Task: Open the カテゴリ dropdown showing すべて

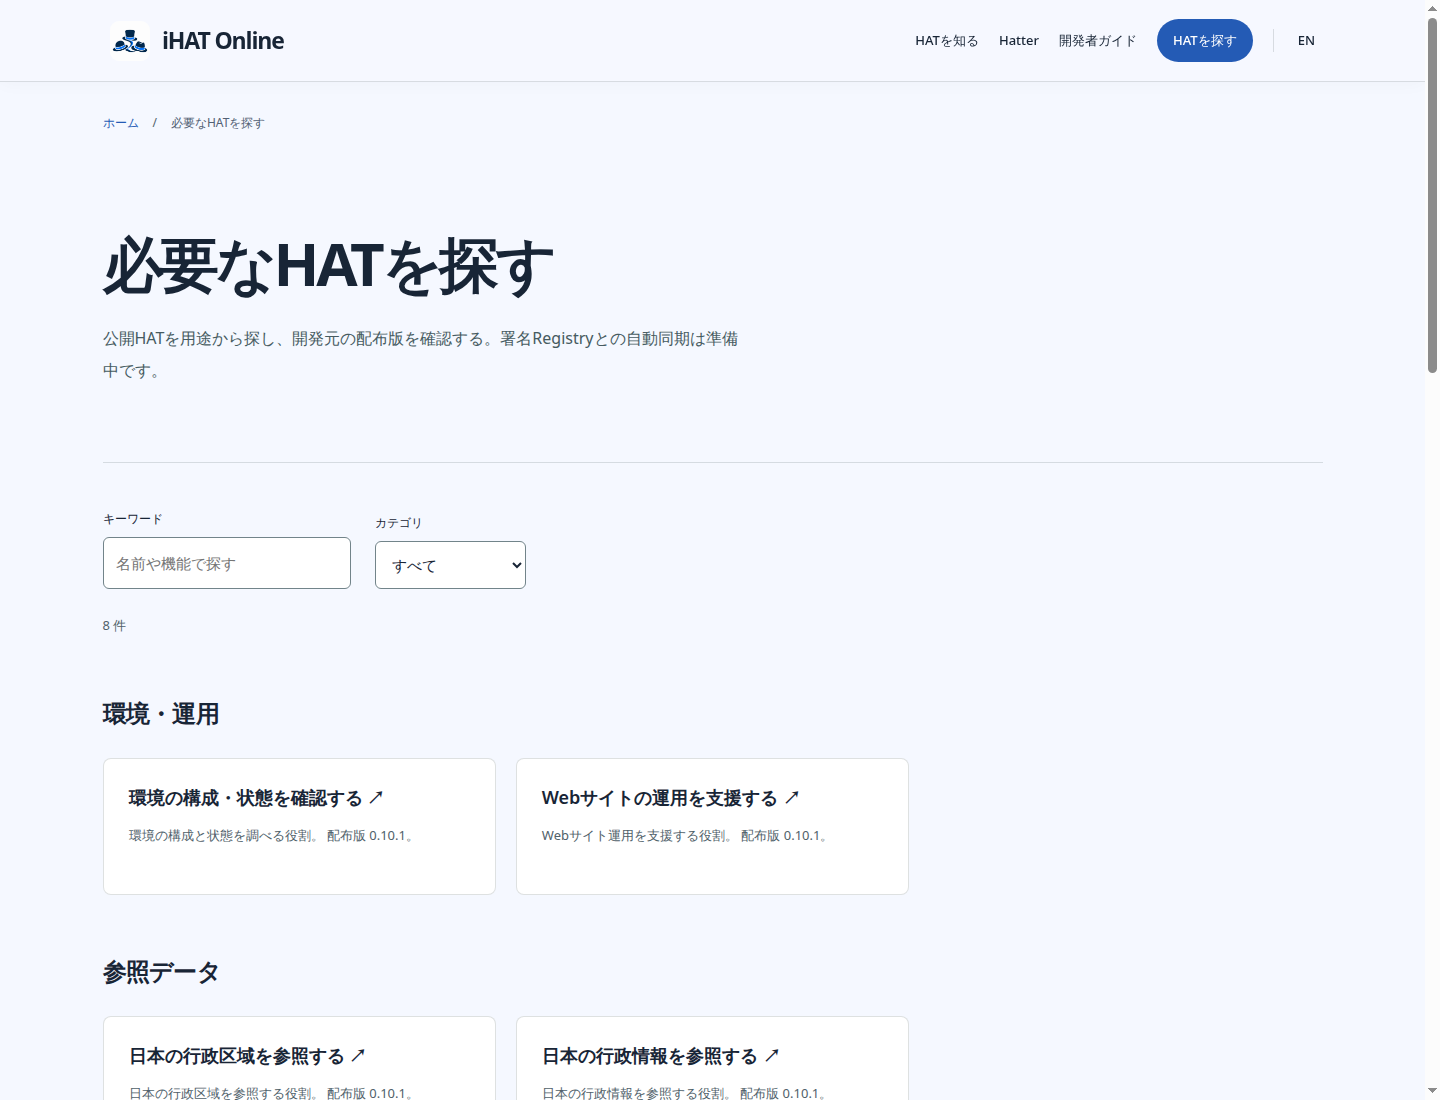Action: [x=450, y=565]
